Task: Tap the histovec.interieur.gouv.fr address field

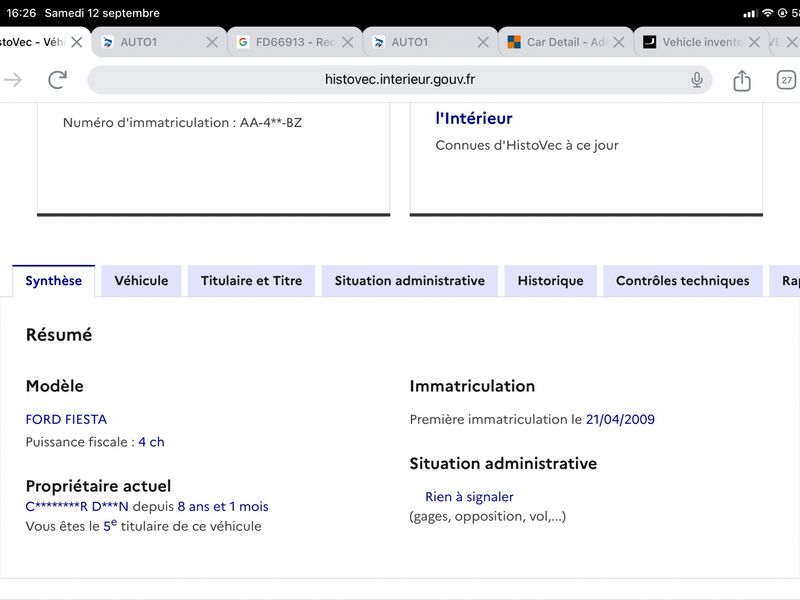Action: tap(399, 80)
